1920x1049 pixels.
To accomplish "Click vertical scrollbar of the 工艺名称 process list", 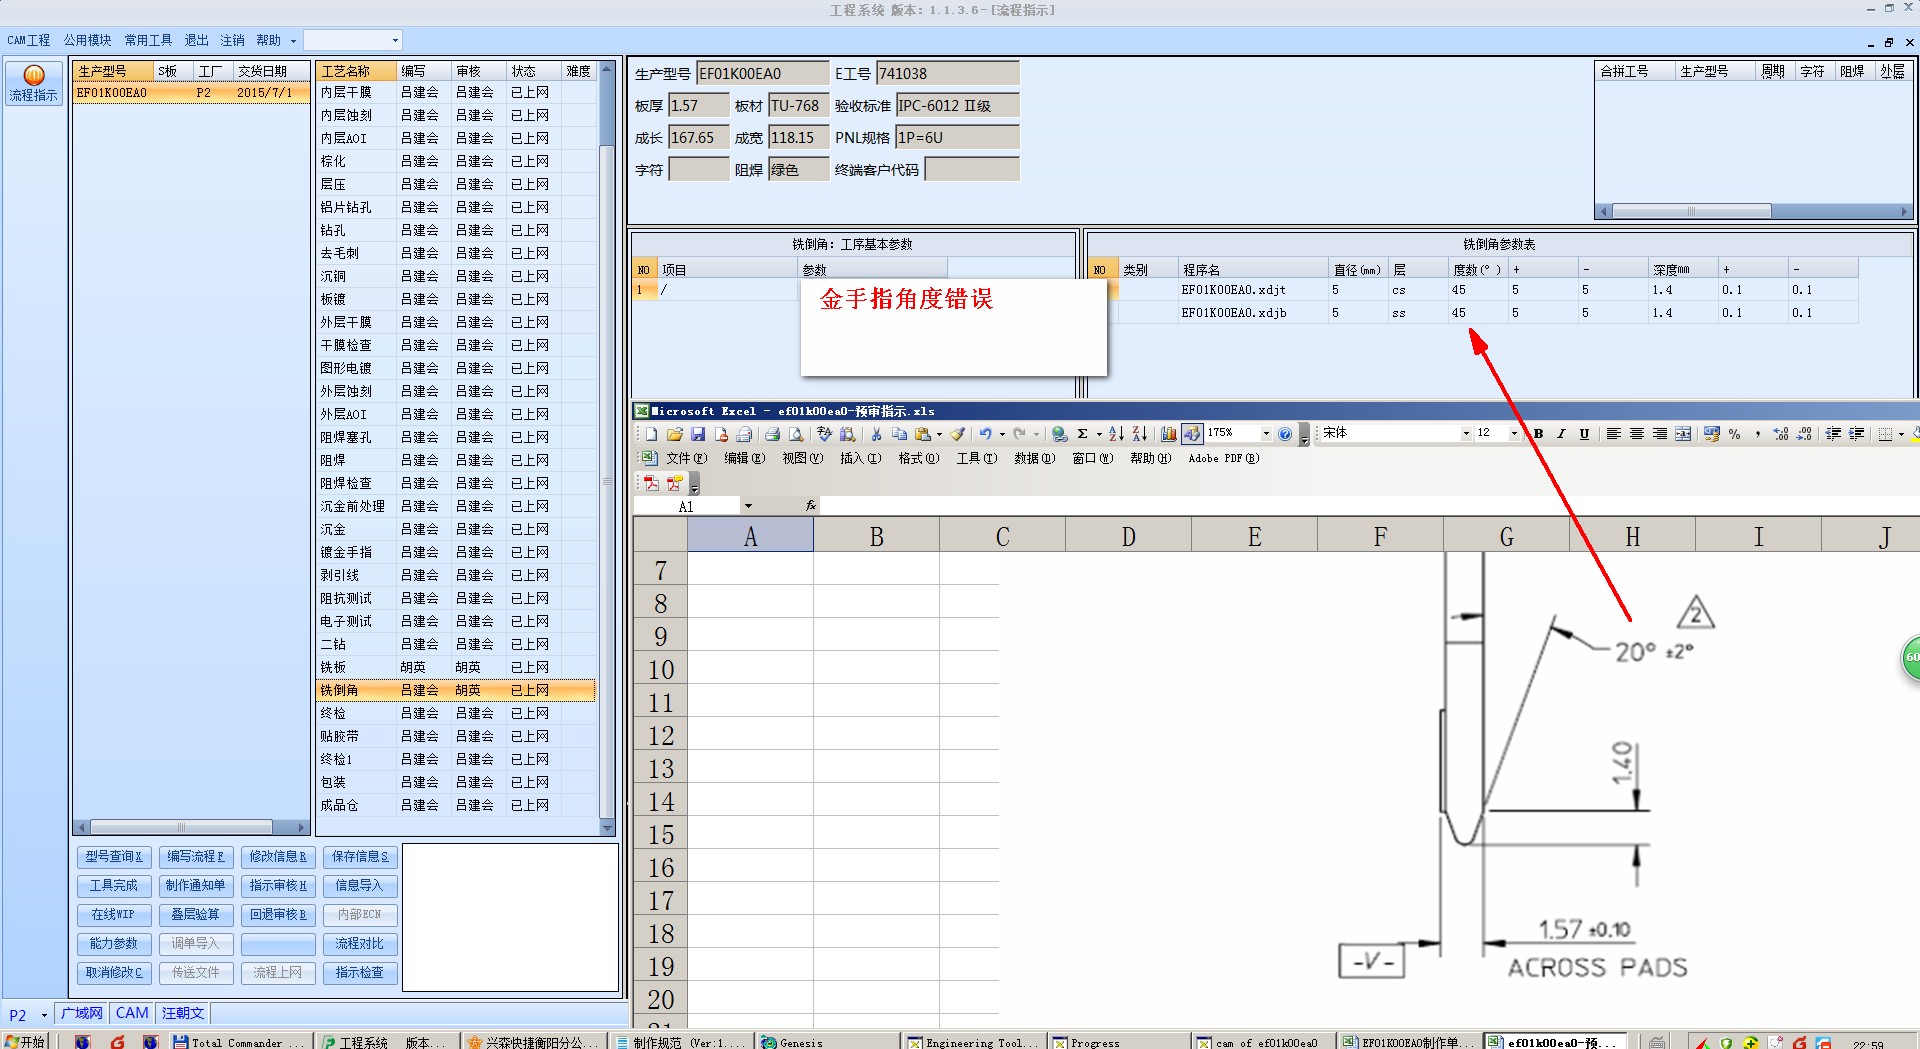I will [607, 449].
